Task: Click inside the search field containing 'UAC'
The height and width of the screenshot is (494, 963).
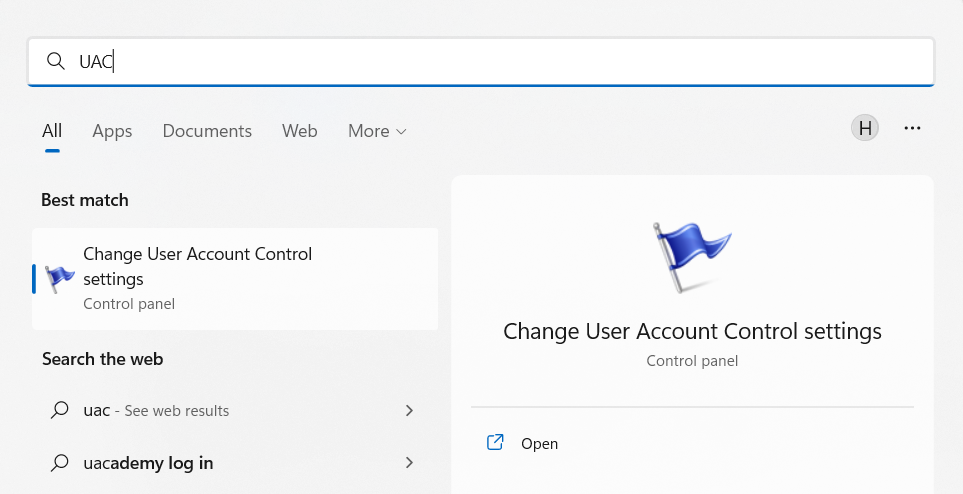Action: (500, 62)
